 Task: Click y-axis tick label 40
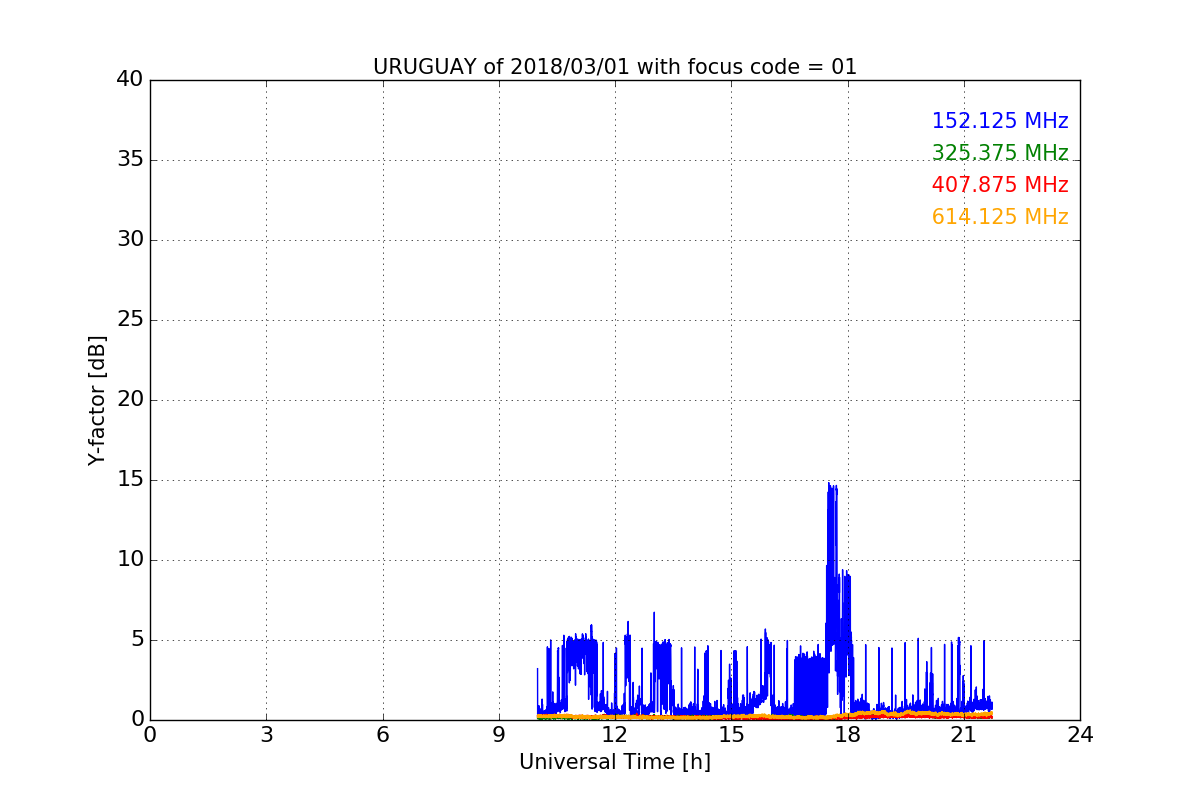pyautogui.click(x=130, y=80)
